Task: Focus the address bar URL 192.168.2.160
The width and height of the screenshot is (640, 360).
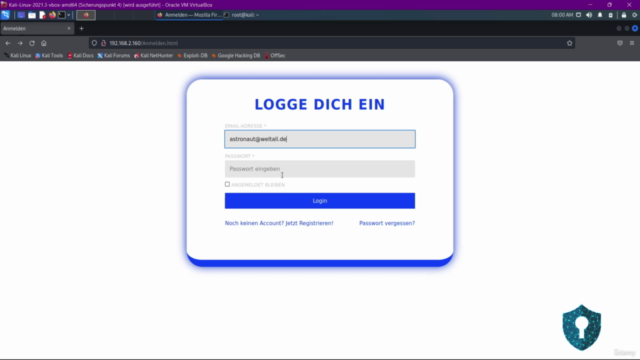Action: click(x=331, y=43)
